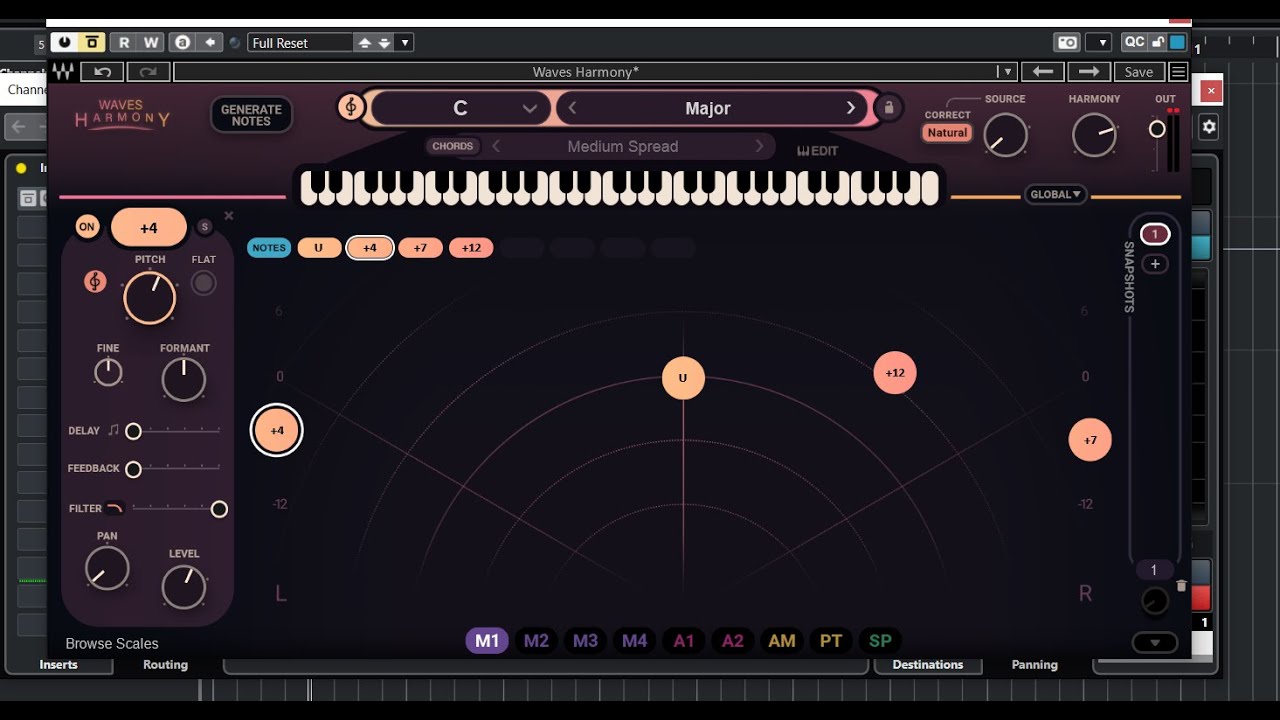Toggle the plugin bypass power button
This screenshot has width=1280, height=720.
point(65,42)
